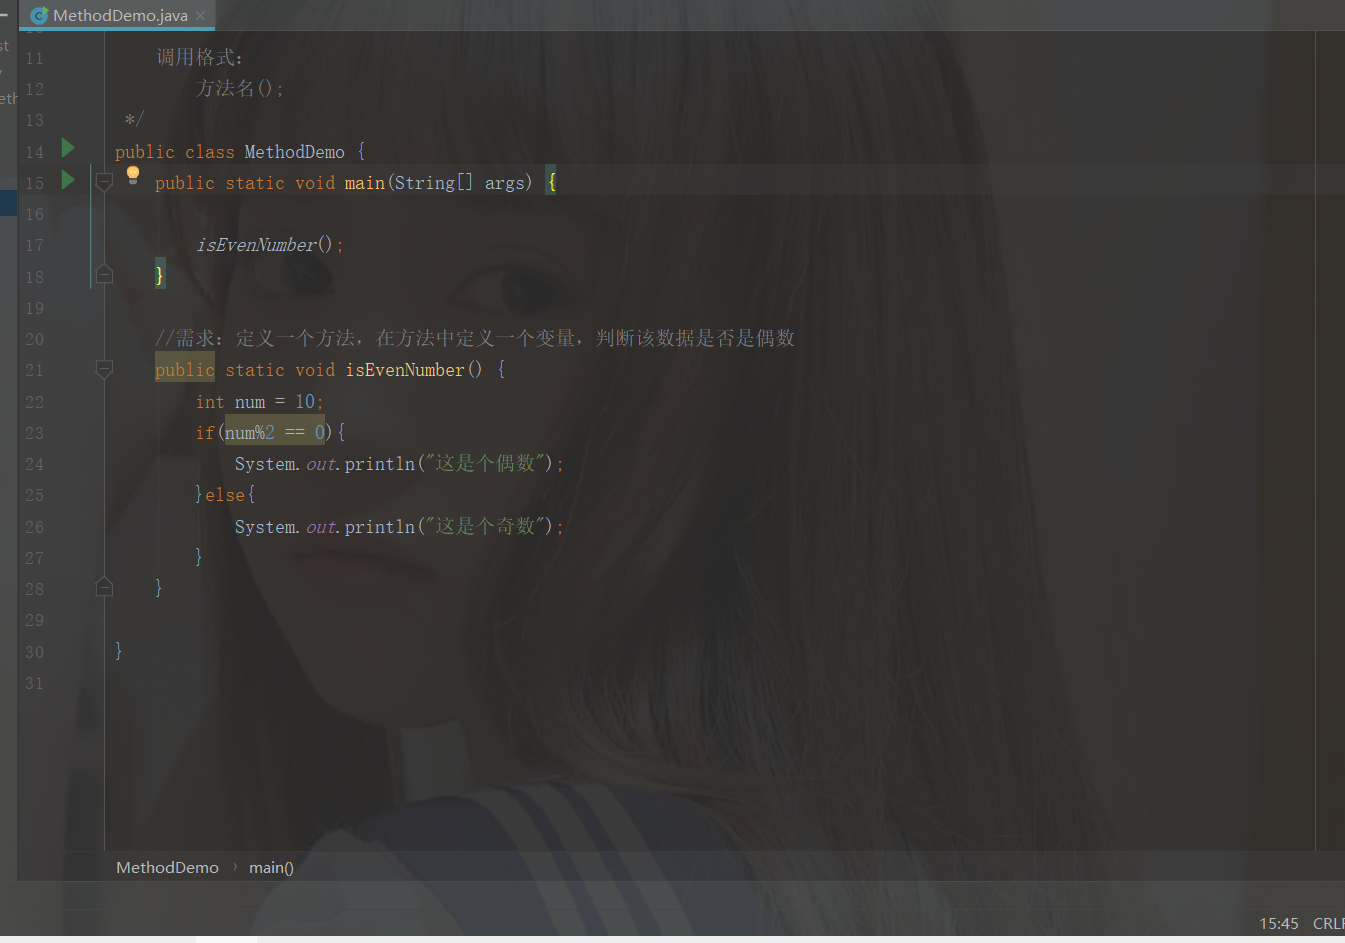Open the CRLF line separator selector
Image resolution: width=1345 pixels, height=943 pixels.
pos(1328,923)
